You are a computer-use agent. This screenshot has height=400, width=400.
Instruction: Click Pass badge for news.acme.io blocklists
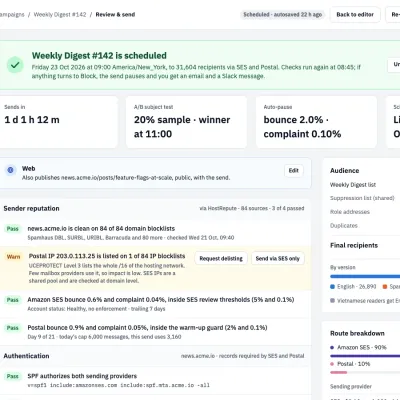[x=13, y=229]
